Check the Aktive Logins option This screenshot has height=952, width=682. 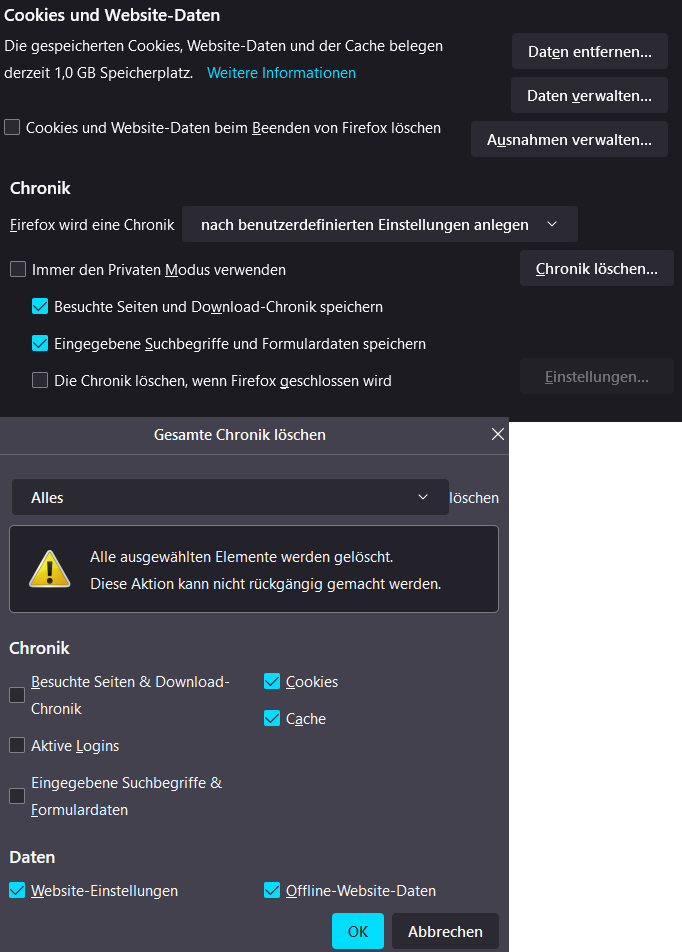[x=17, y=746]
